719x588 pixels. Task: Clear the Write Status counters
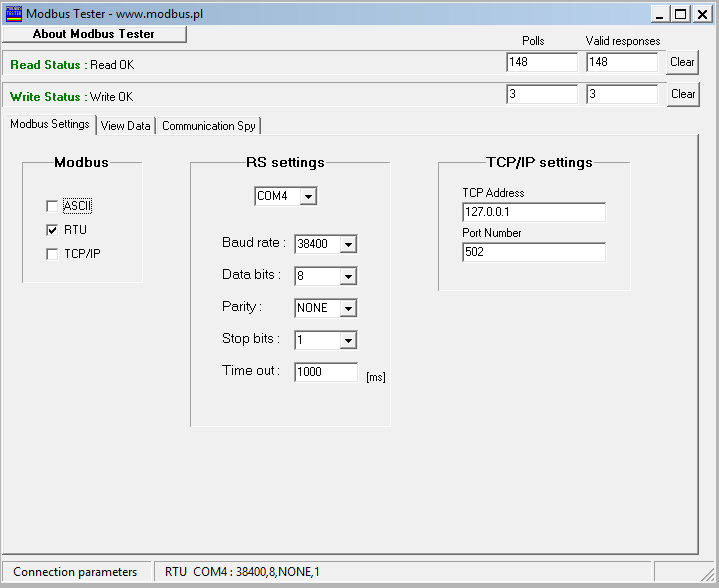tap(683, 94)
